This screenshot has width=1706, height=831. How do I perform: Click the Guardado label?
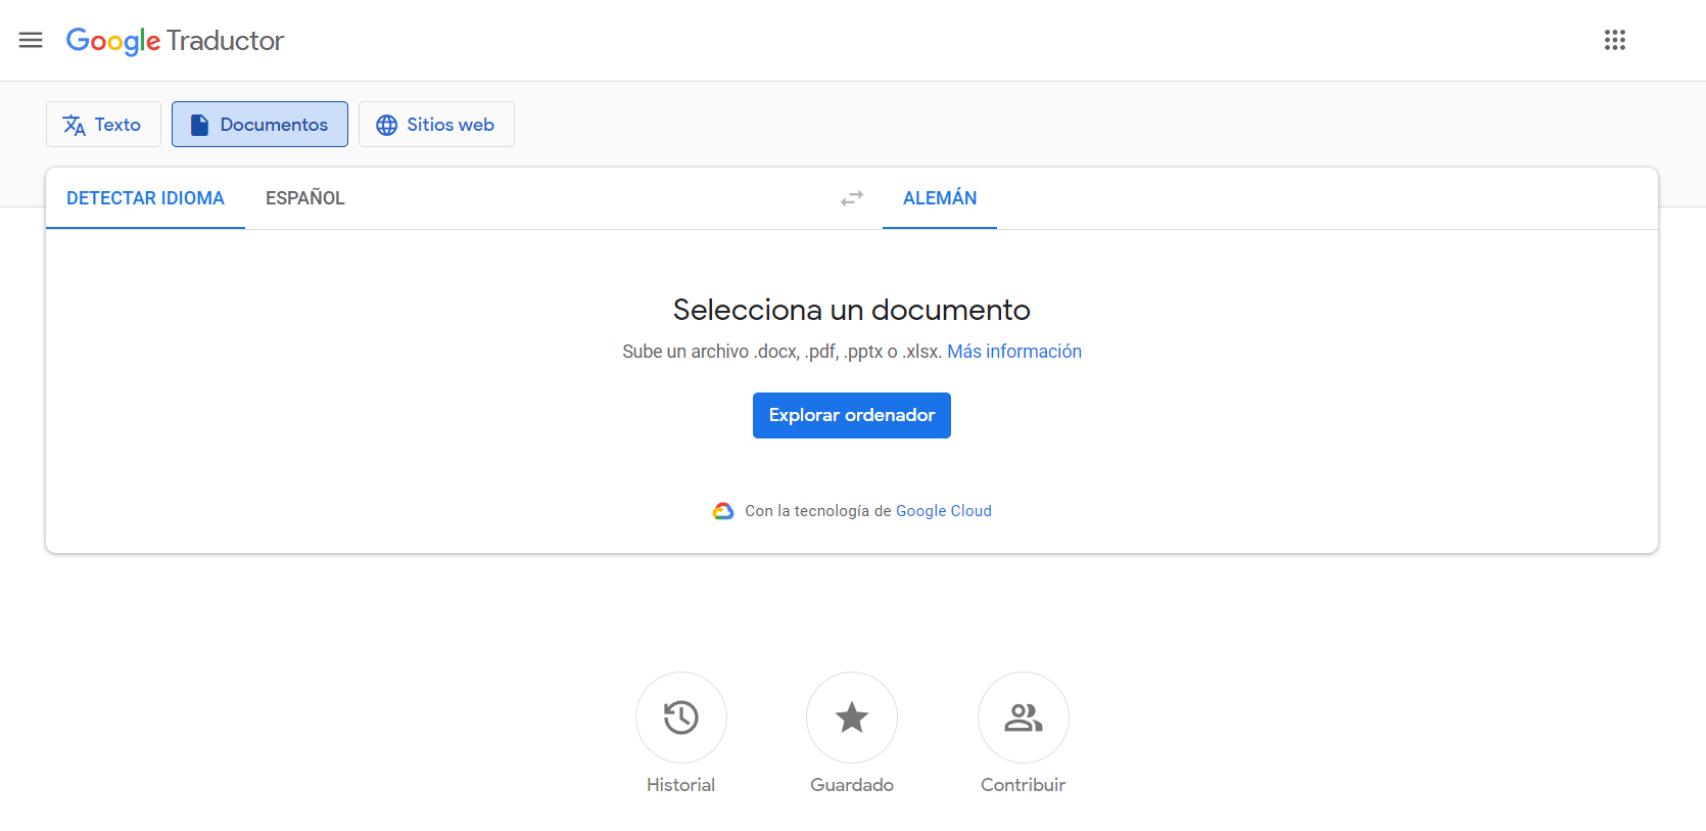coord(852,785)
